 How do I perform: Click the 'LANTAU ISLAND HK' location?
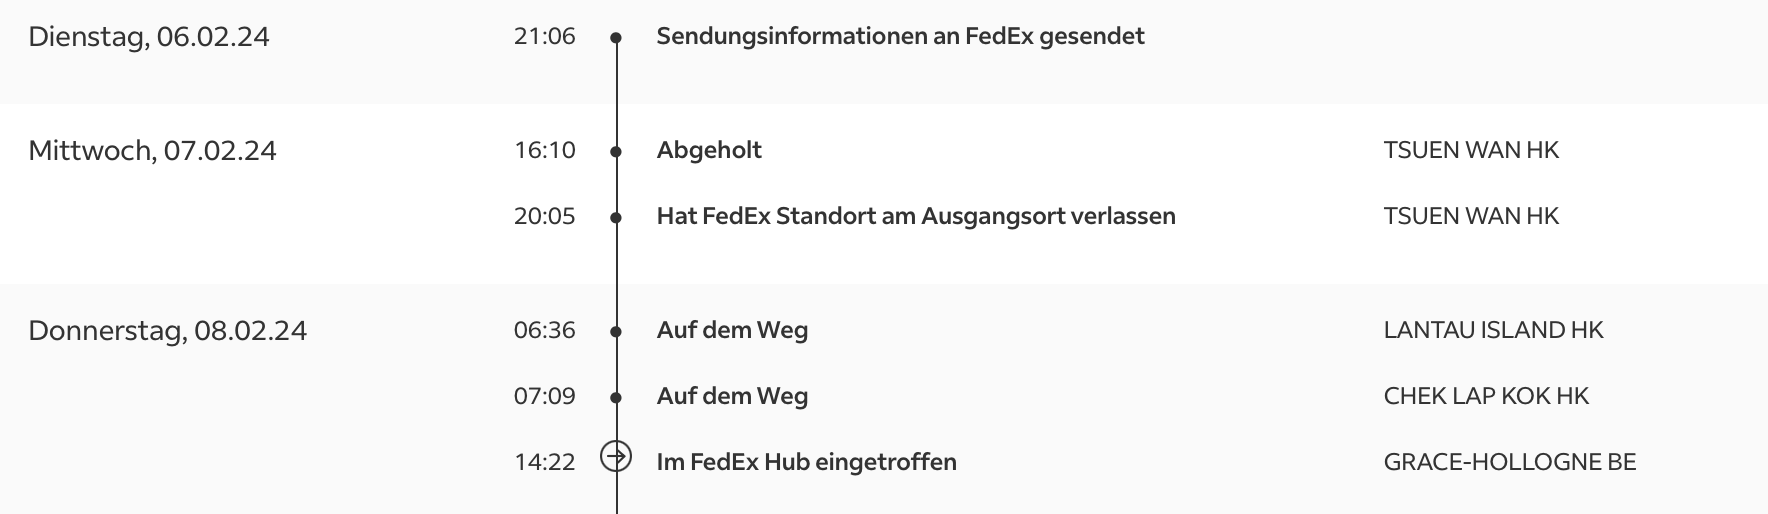[1493, 330]
